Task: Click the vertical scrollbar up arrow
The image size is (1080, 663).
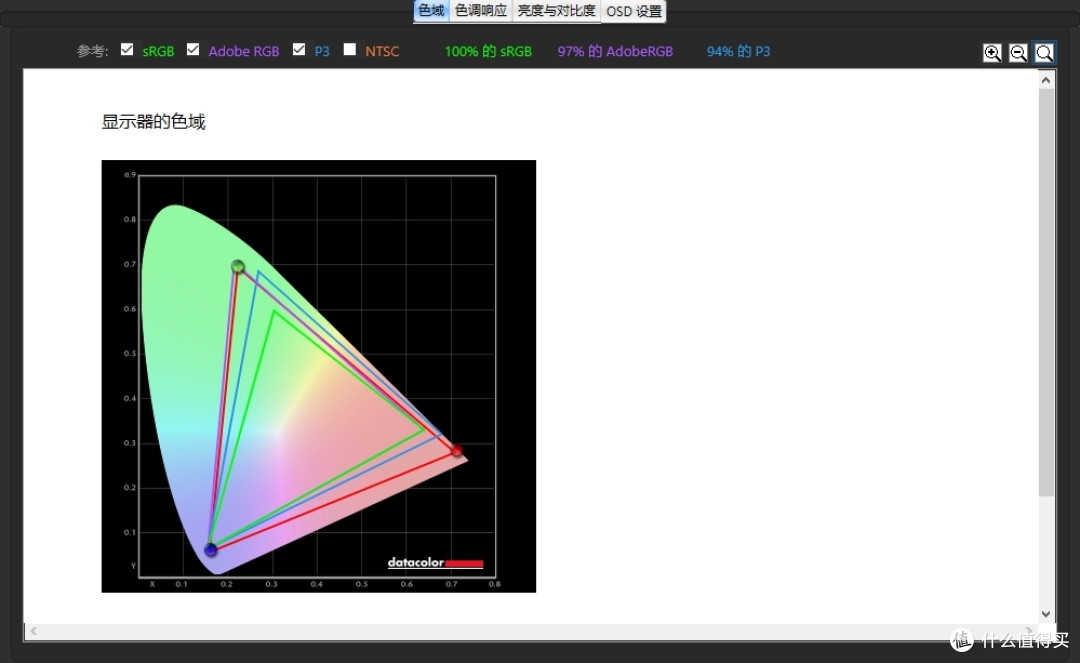Action: point(1046,80)
